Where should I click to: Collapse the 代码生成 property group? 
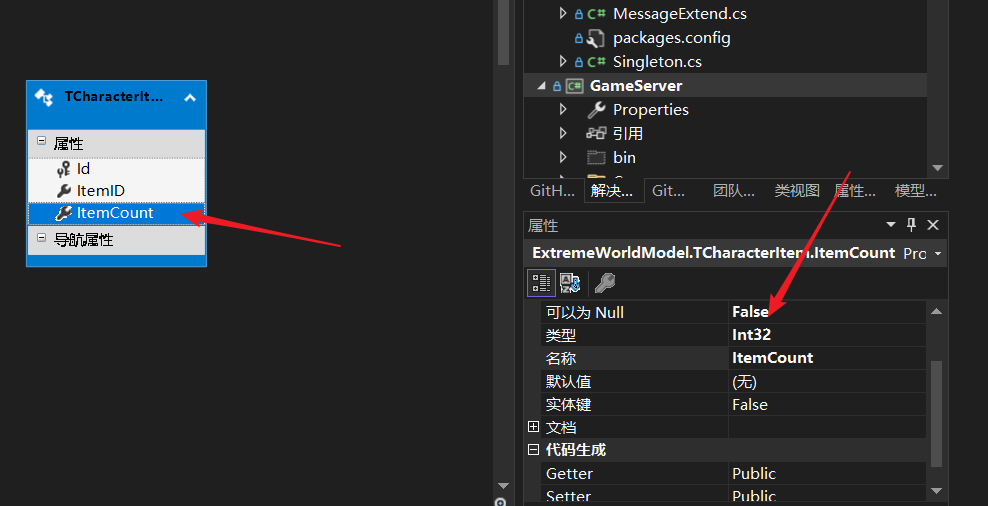click(x=534, y=450)
